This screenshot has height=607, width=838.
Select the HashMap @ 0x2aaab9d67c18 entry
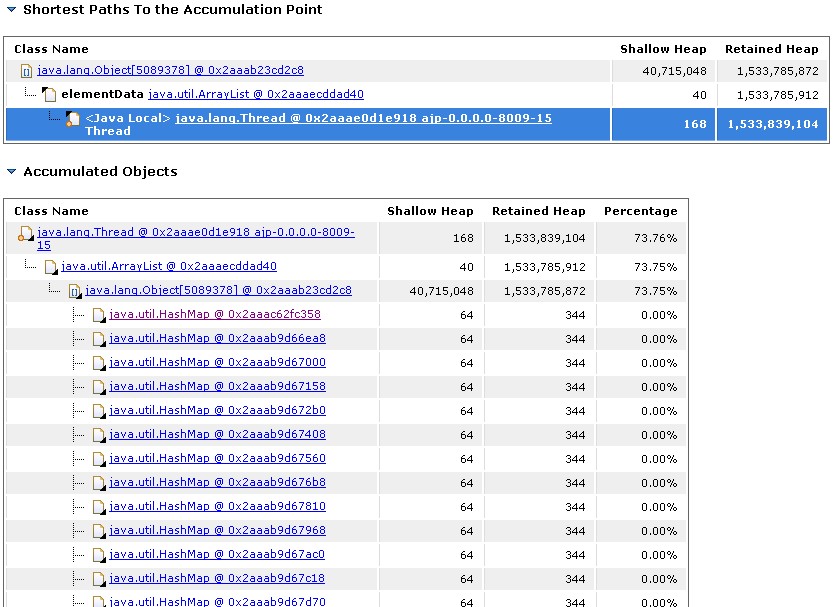[x=217, y=578]
